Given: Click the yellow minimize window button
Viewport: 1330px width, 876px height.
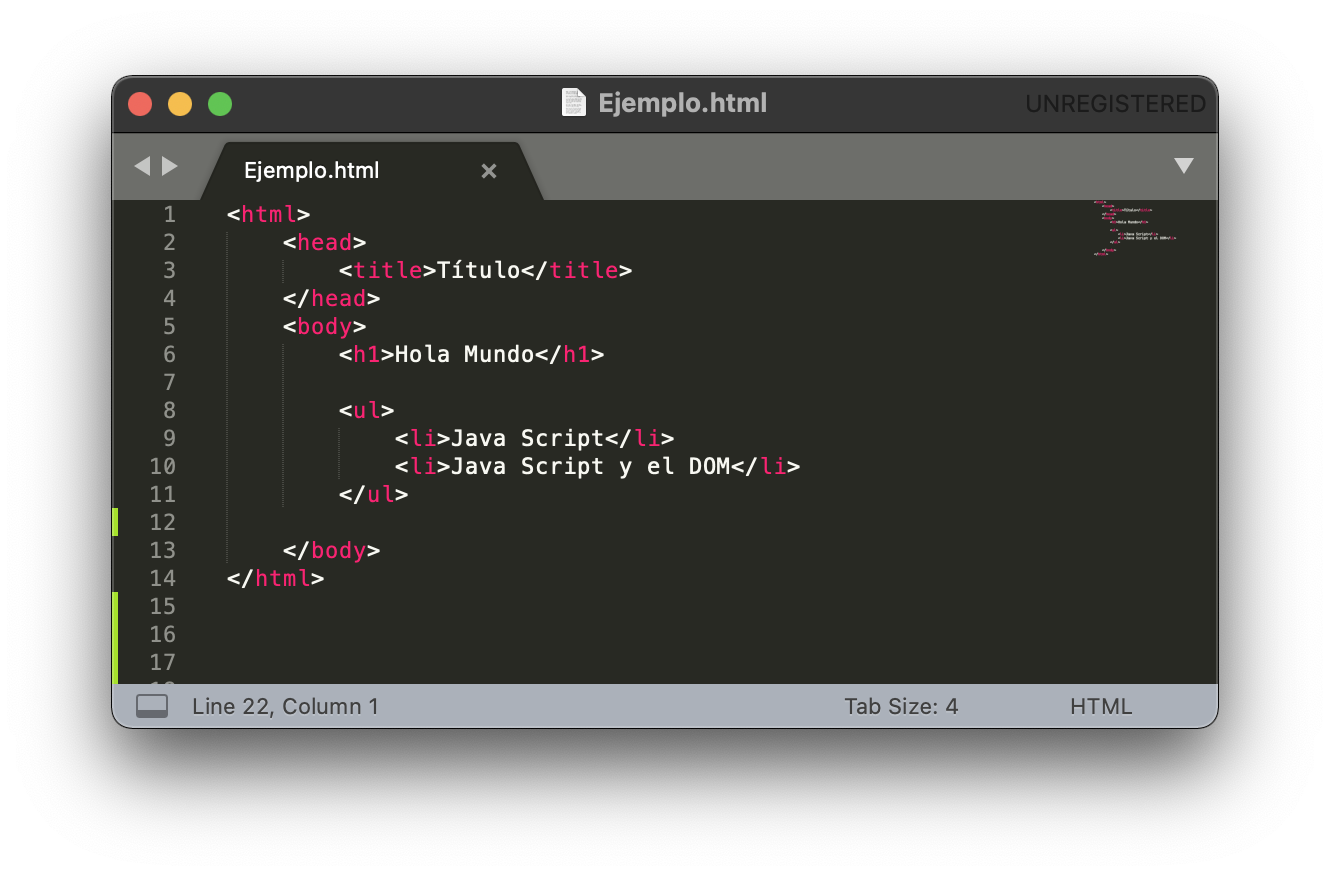Looking at the screenshot, I should click(x=180, y=104).
